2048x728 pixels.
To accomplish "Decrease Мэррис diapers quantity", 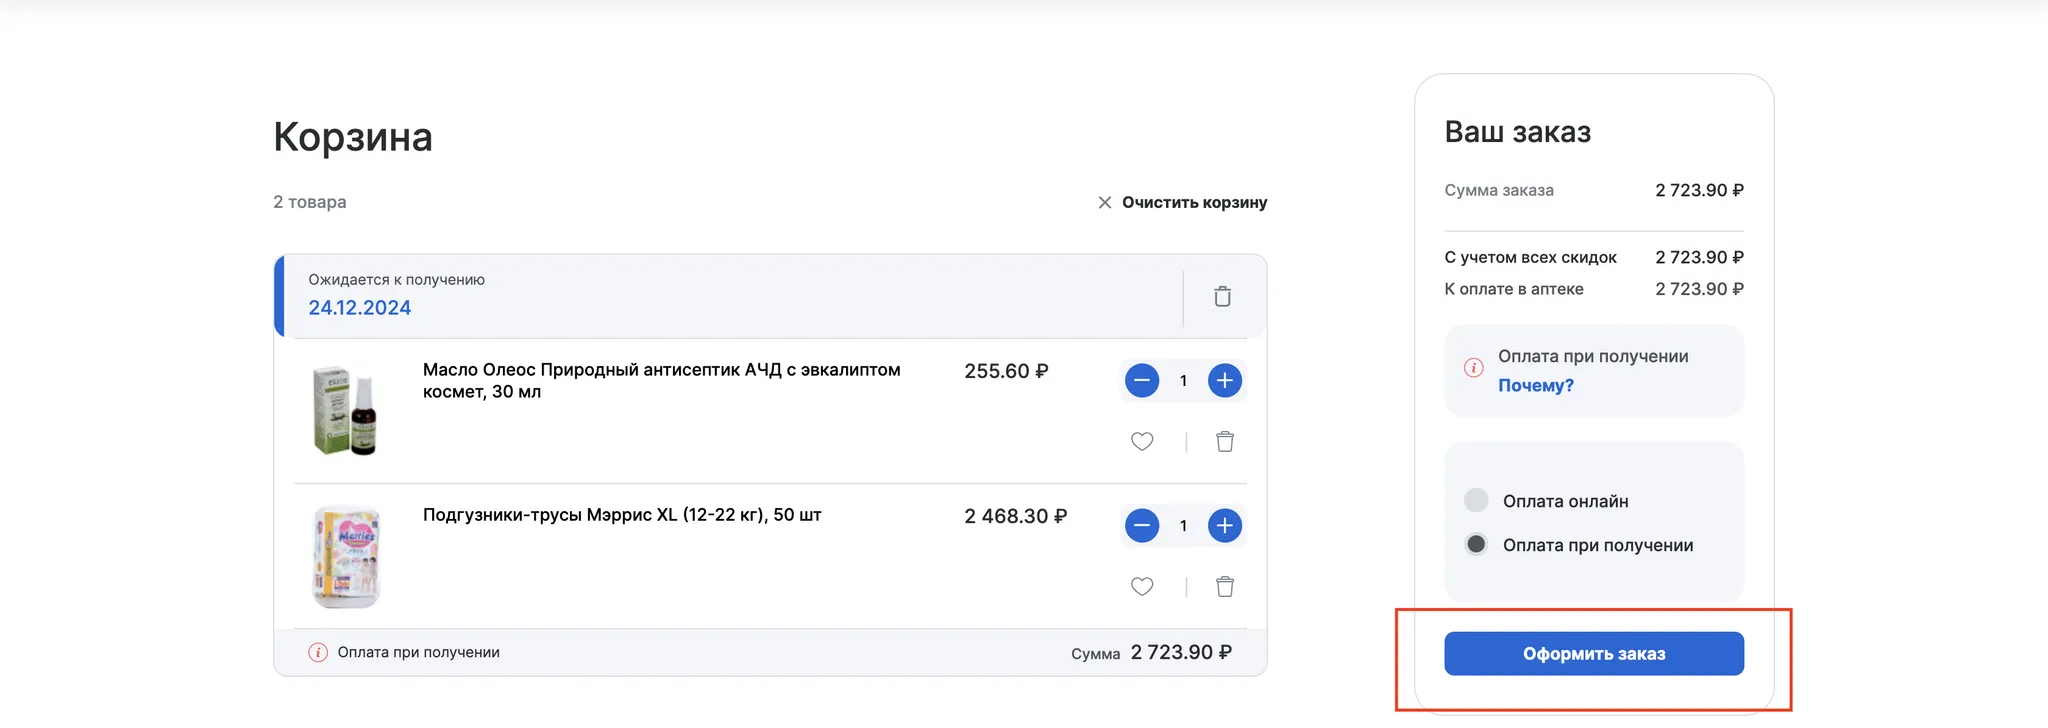I will (x=1142, y=525).
